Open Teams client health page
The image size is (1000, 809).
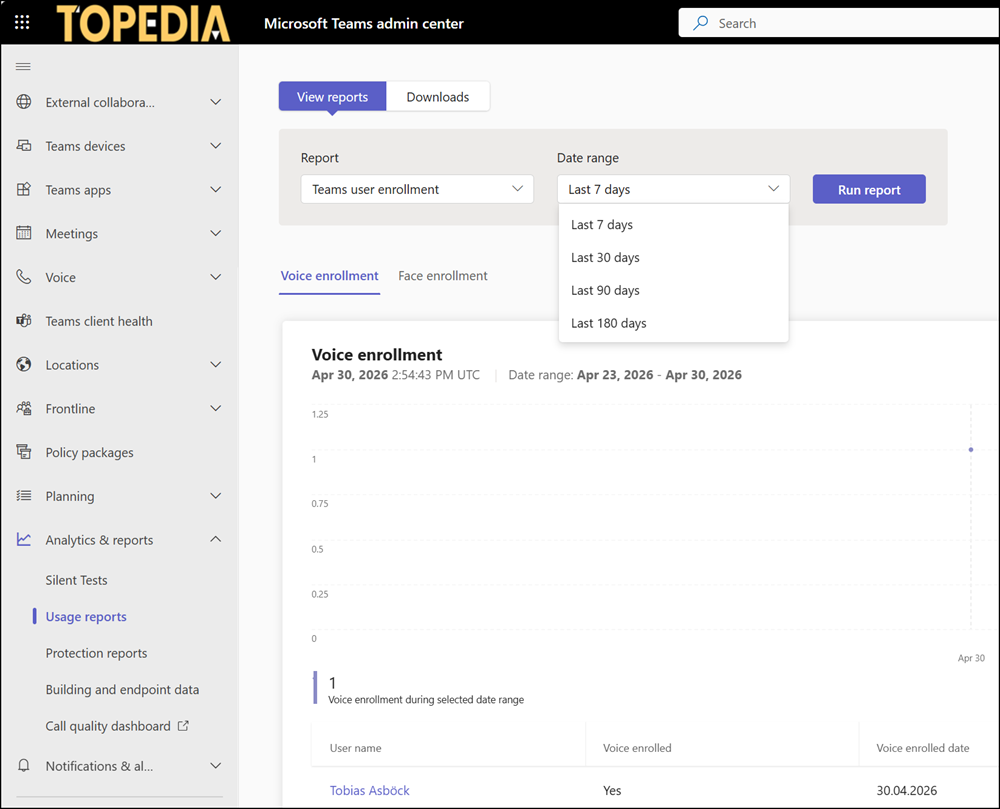(99, 321)
